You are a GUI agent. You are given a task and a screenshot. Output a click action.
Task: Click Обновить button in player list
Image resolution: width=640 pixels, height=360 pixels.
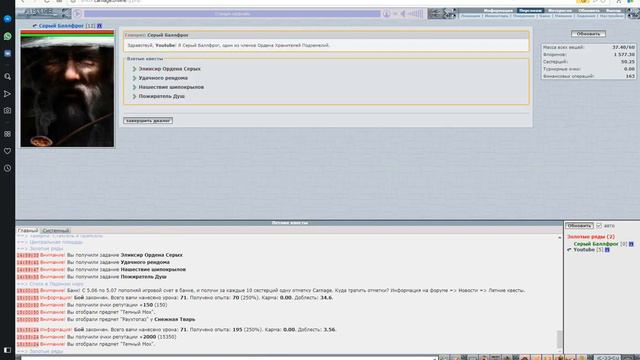point(579,226)
